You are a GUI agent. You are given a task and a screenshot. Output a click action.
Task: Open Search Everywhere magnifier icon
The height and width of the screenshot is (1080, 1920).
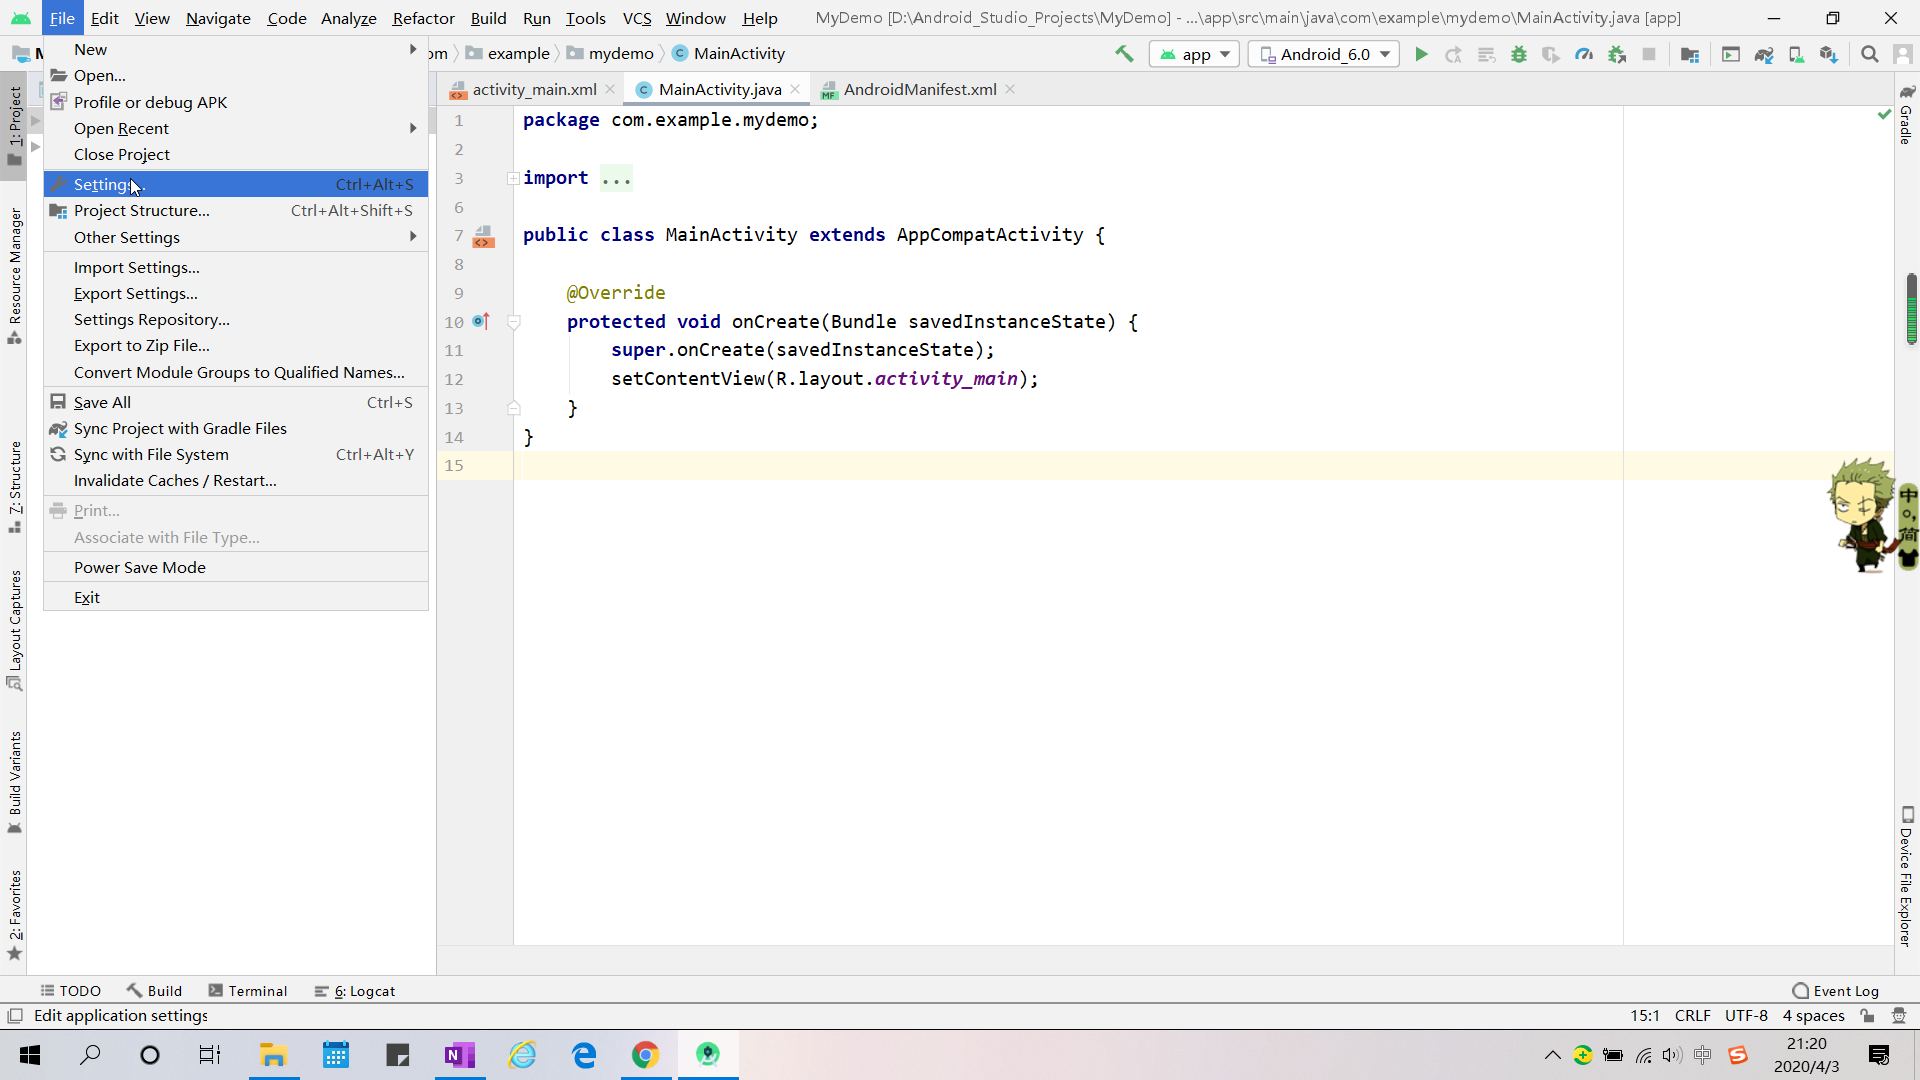pyautogui.click(x=1869, y=54)
